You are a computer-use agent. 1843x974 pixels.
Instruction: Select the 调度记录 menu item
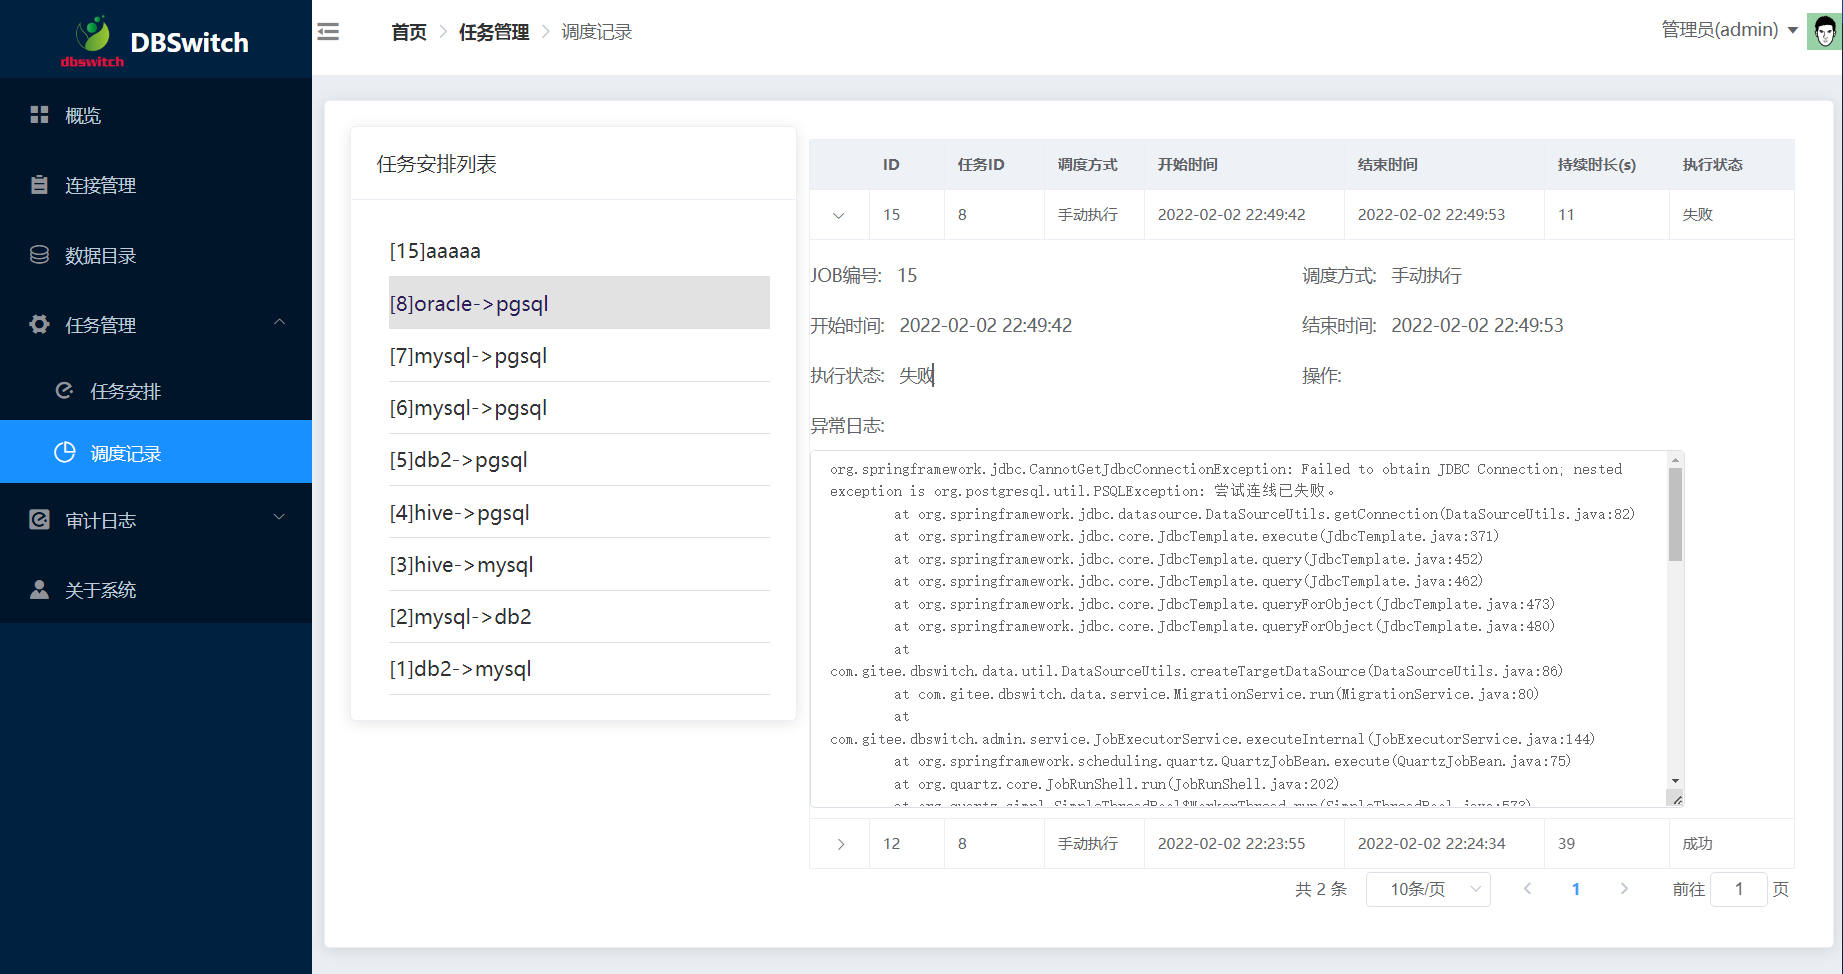(x=125, y=453)
